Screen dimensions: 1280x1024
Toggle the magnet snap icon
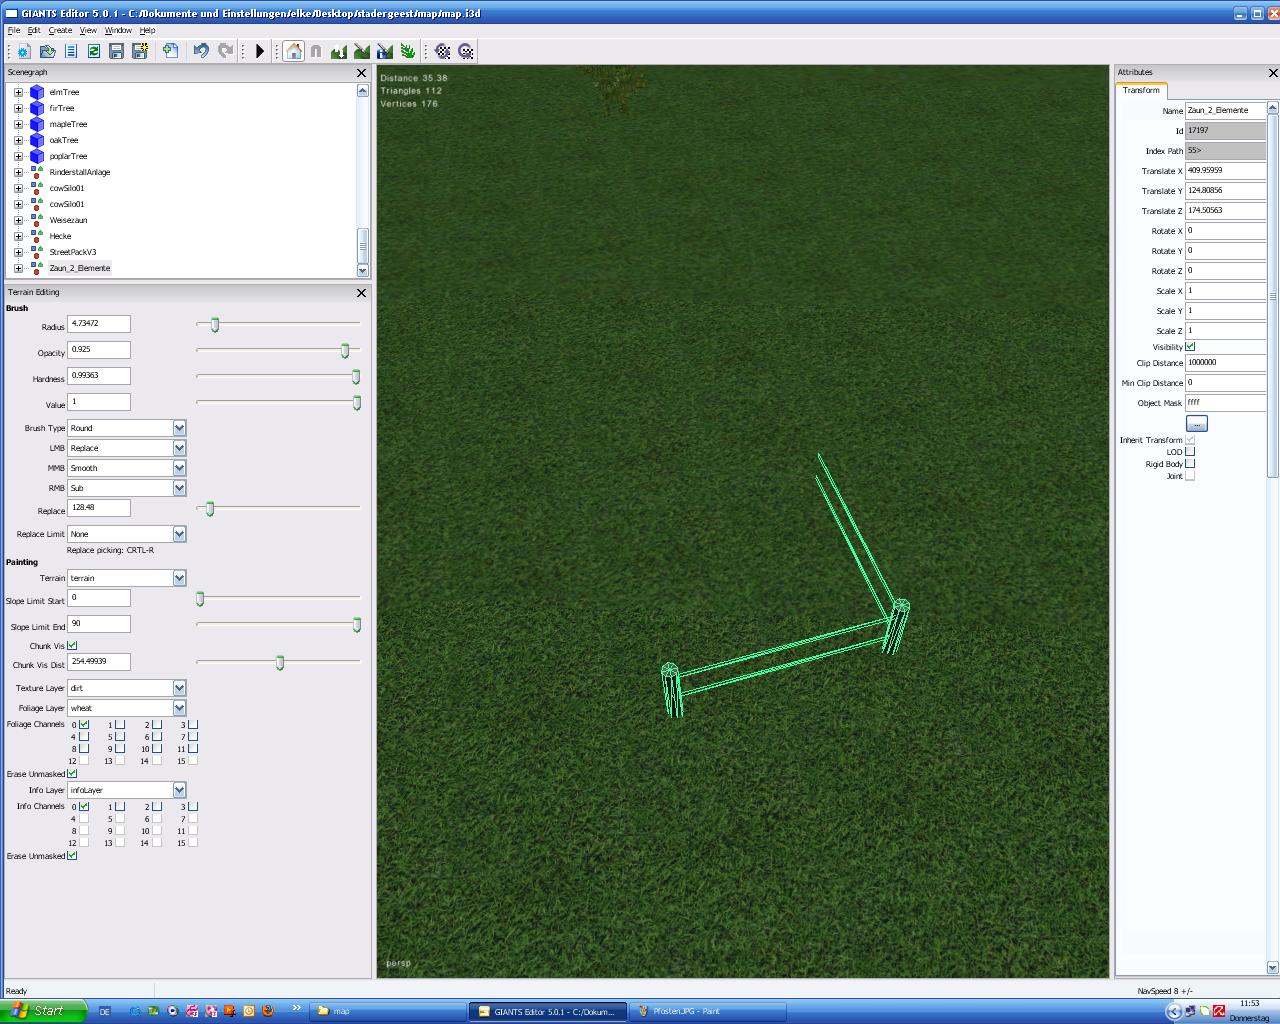click(316, 51)
